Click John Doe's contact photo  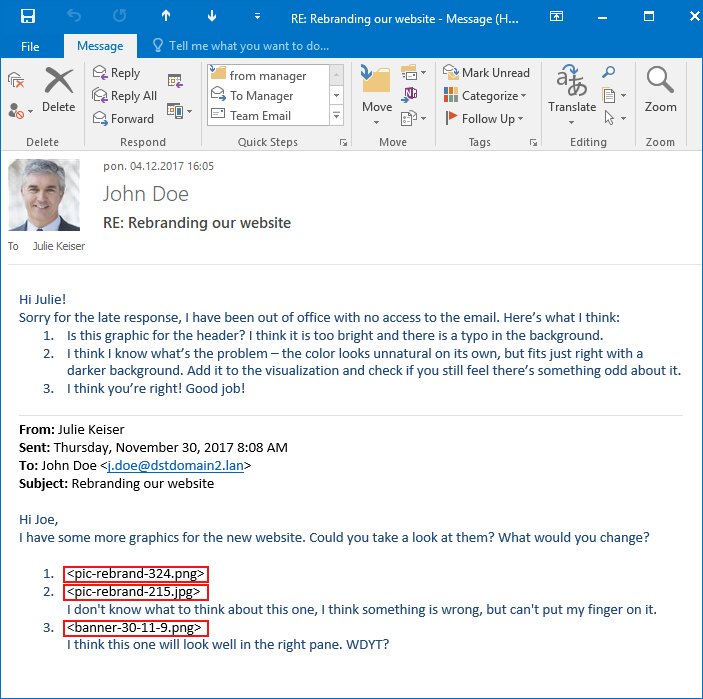pyautogui.click(x=44, y=195)
